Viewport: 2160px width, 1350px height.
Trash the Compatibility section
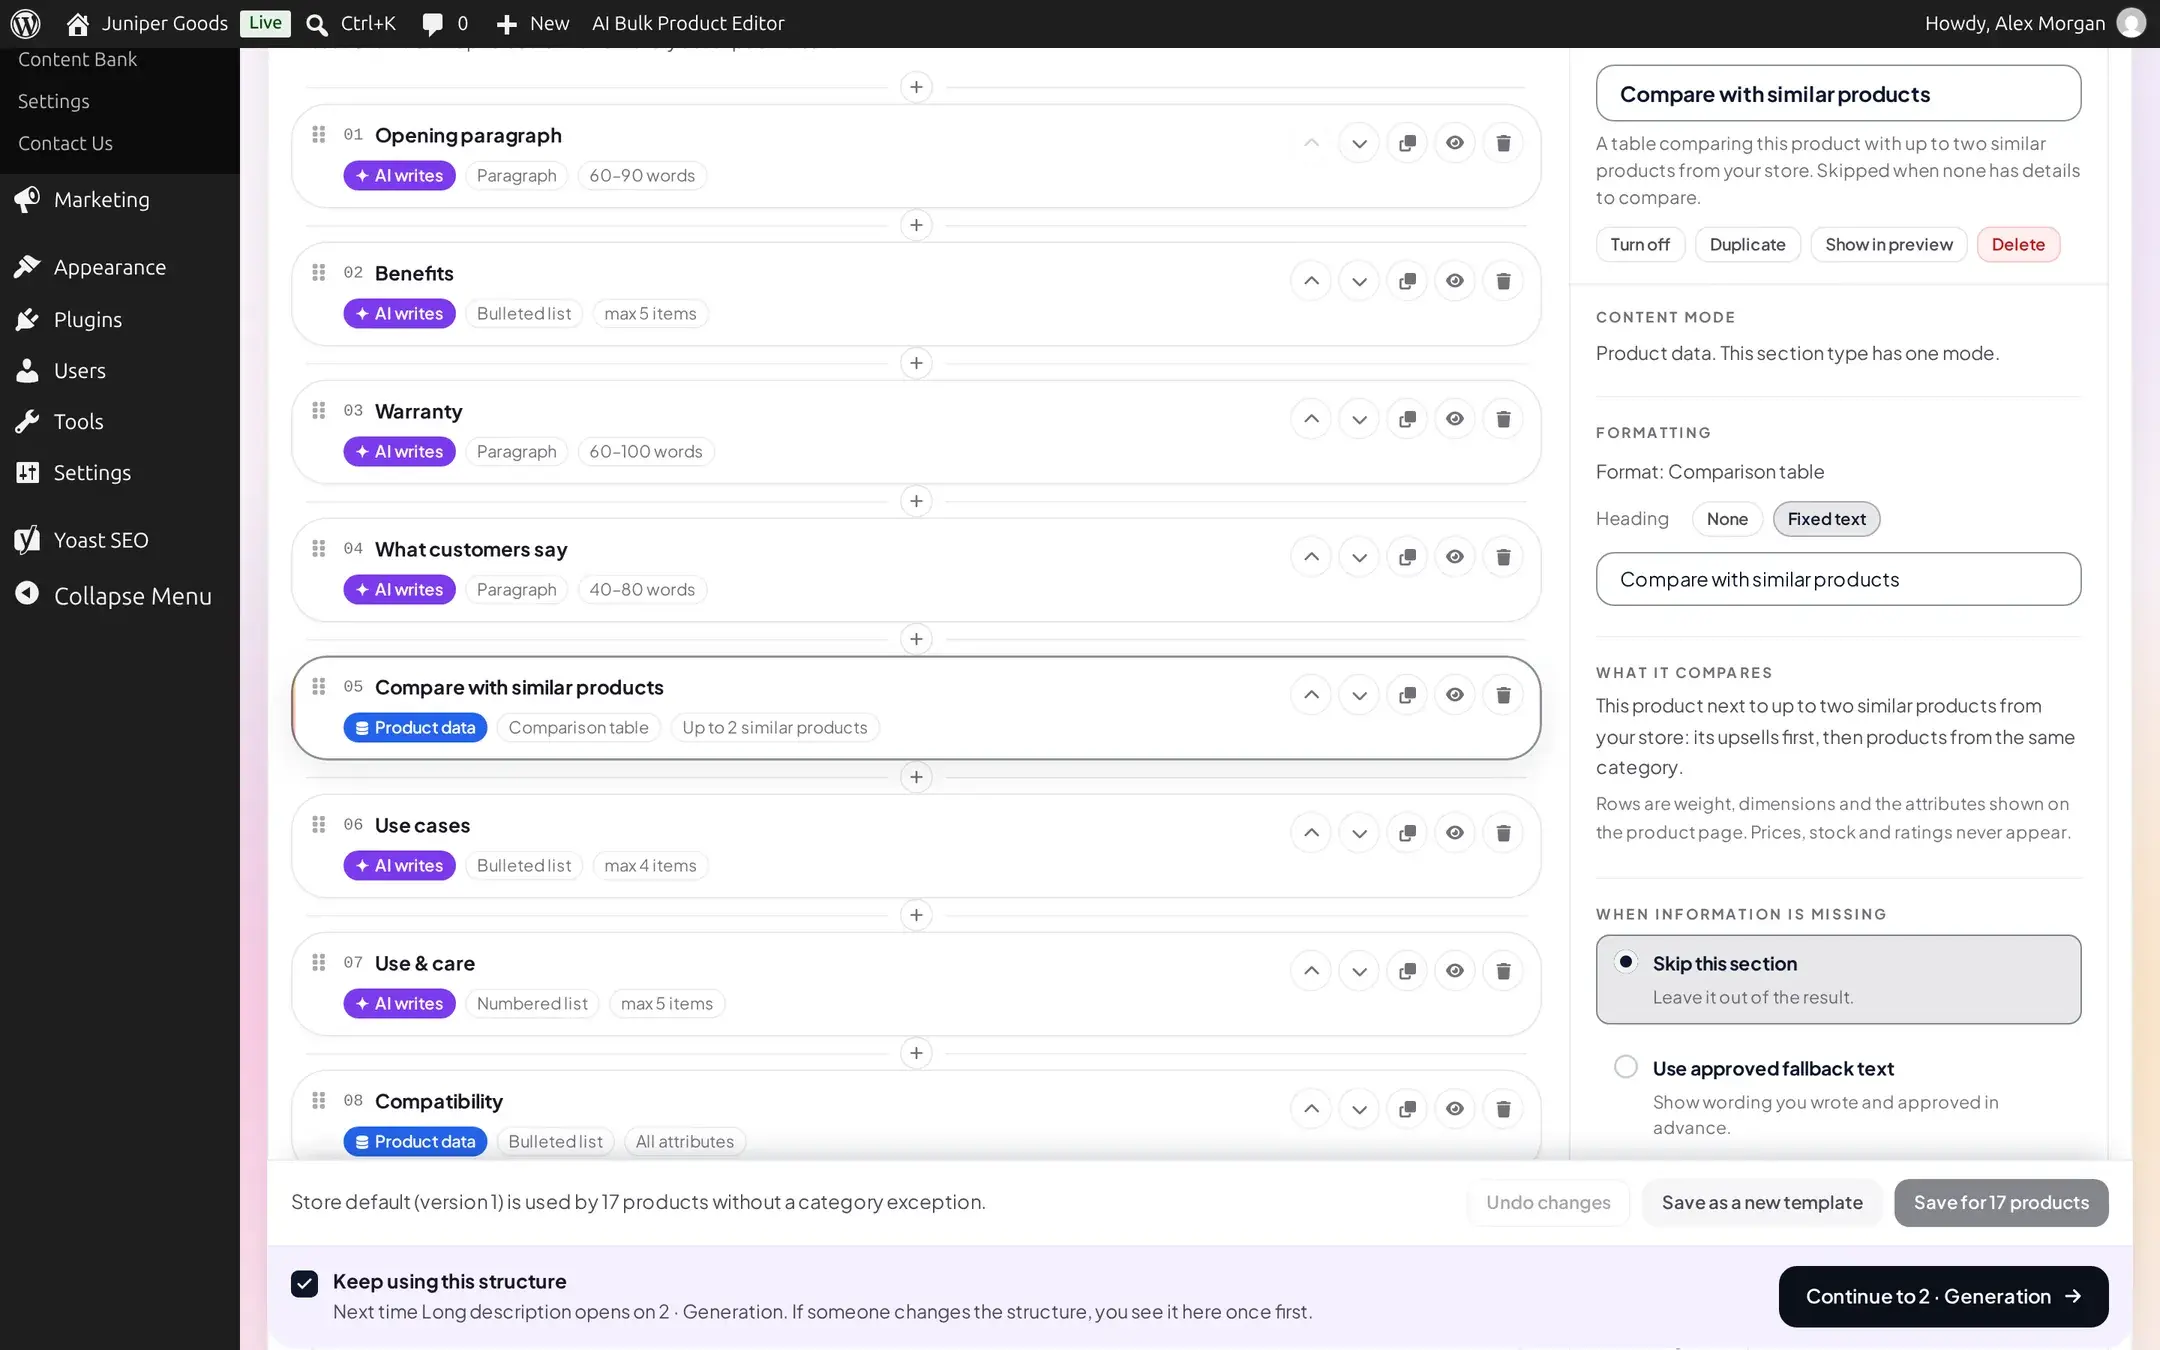[x=1503, y=1109]
